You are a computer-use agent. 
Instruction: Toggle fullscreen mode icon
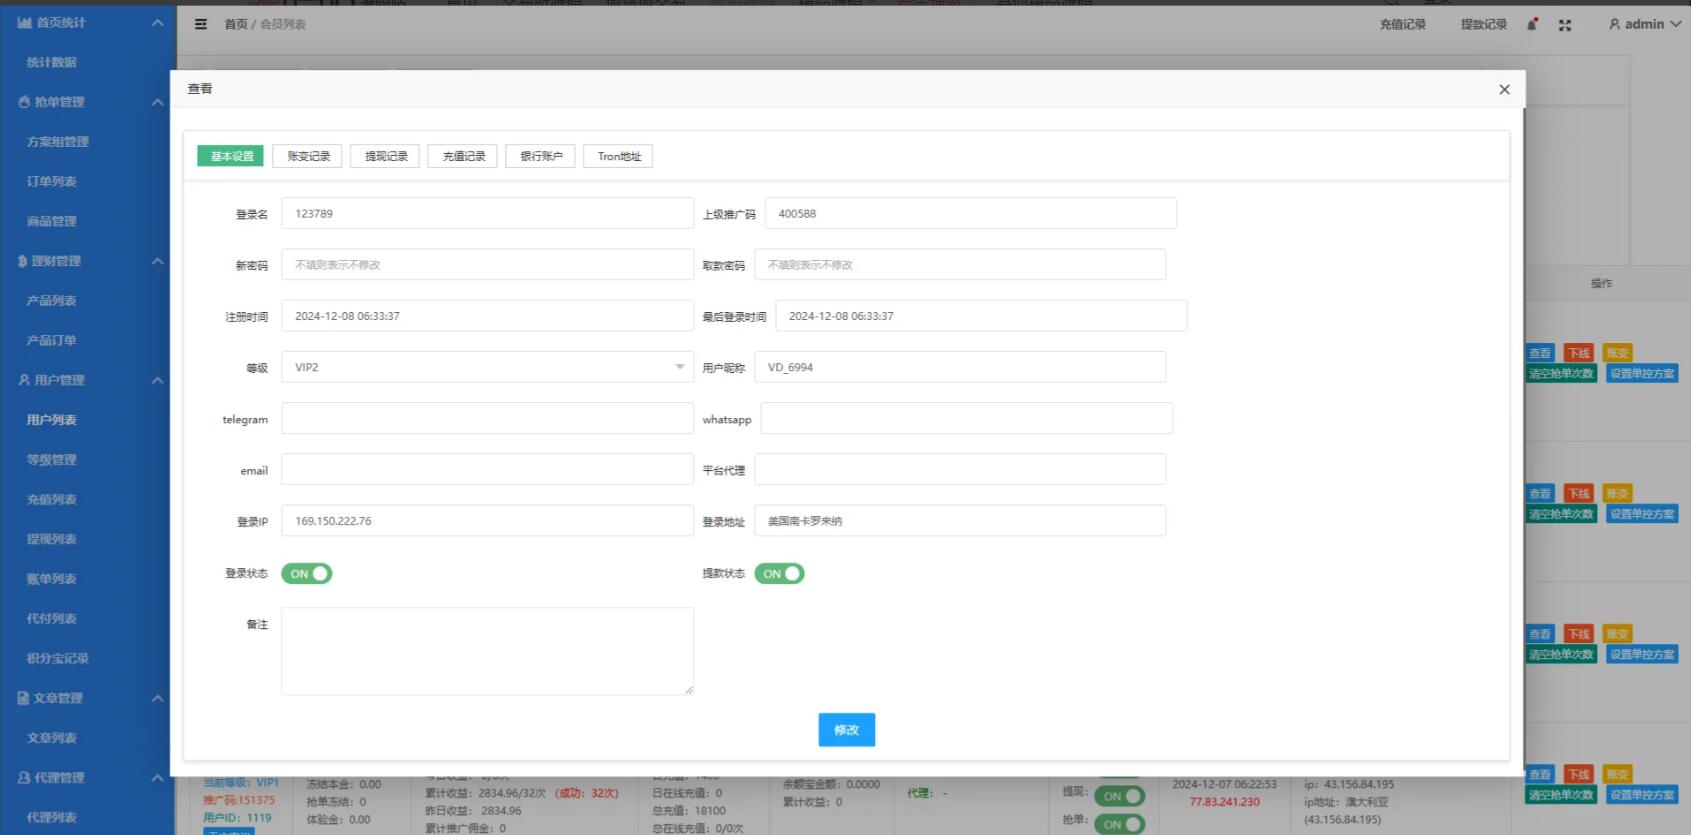pos(1565,25)
